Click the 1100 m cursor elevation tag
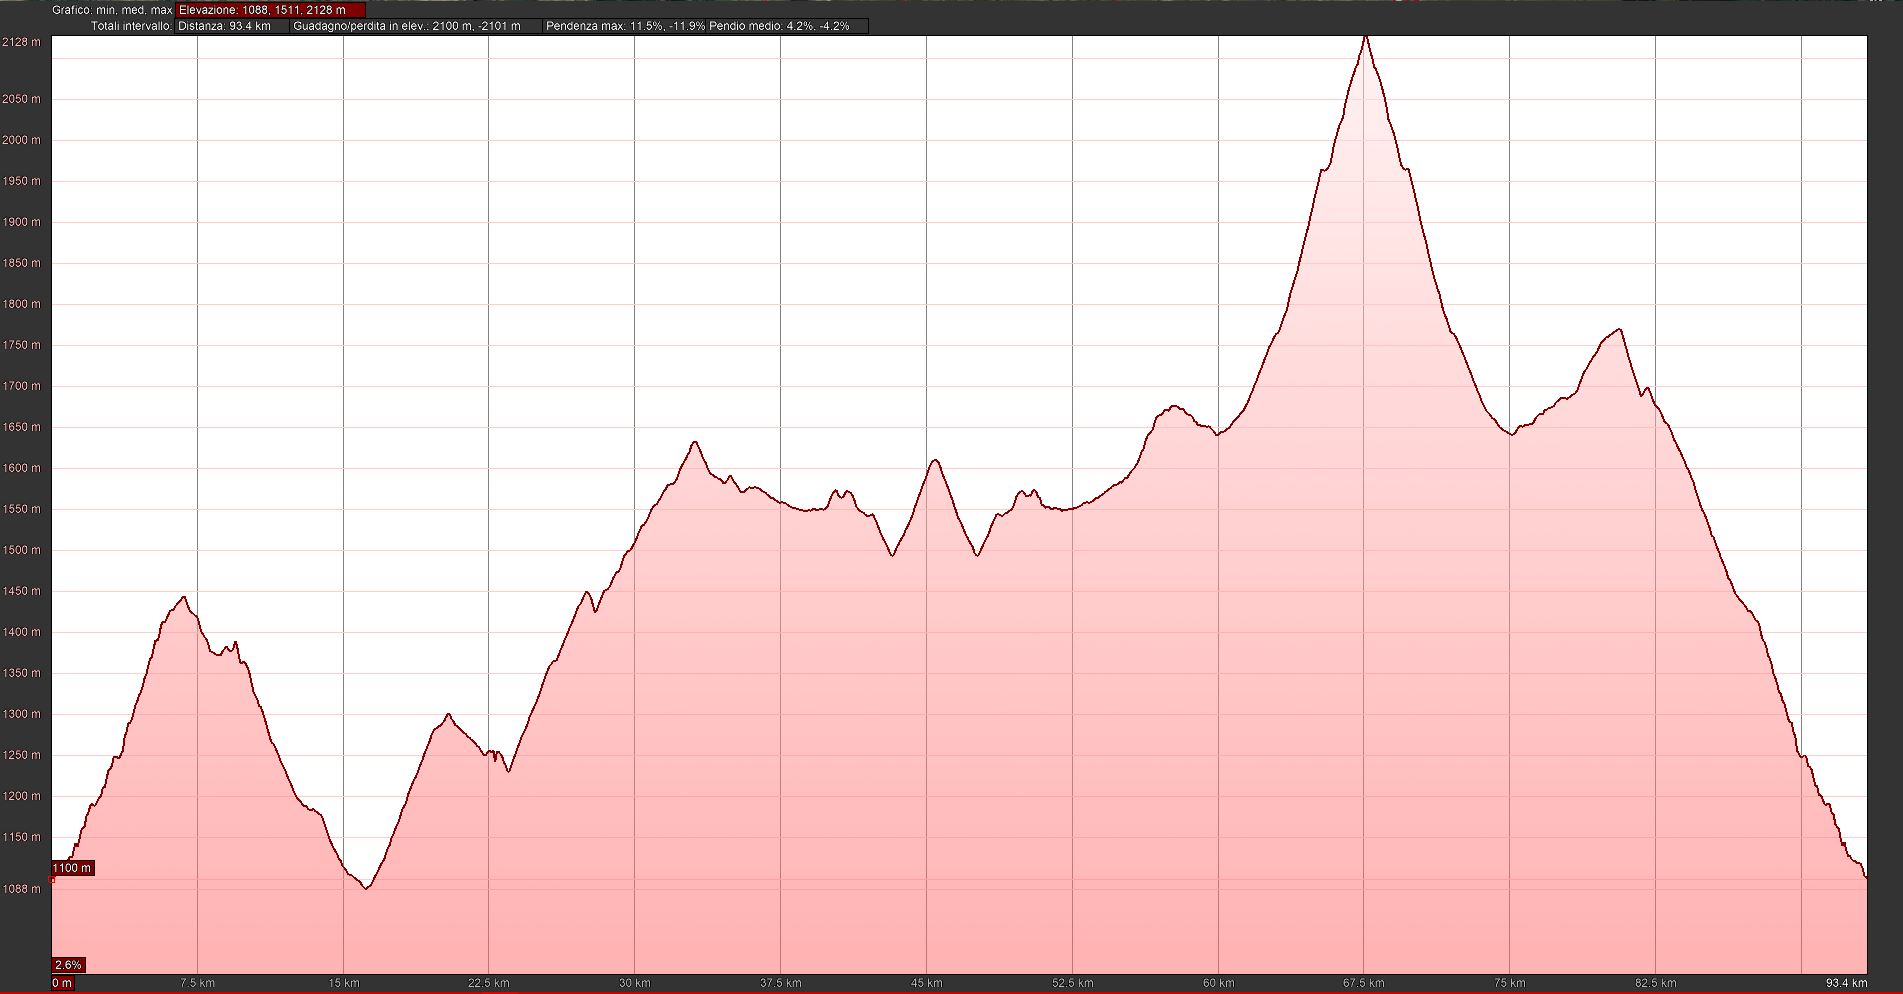This screenshot has height=994, width=1903. coord(73,868)
